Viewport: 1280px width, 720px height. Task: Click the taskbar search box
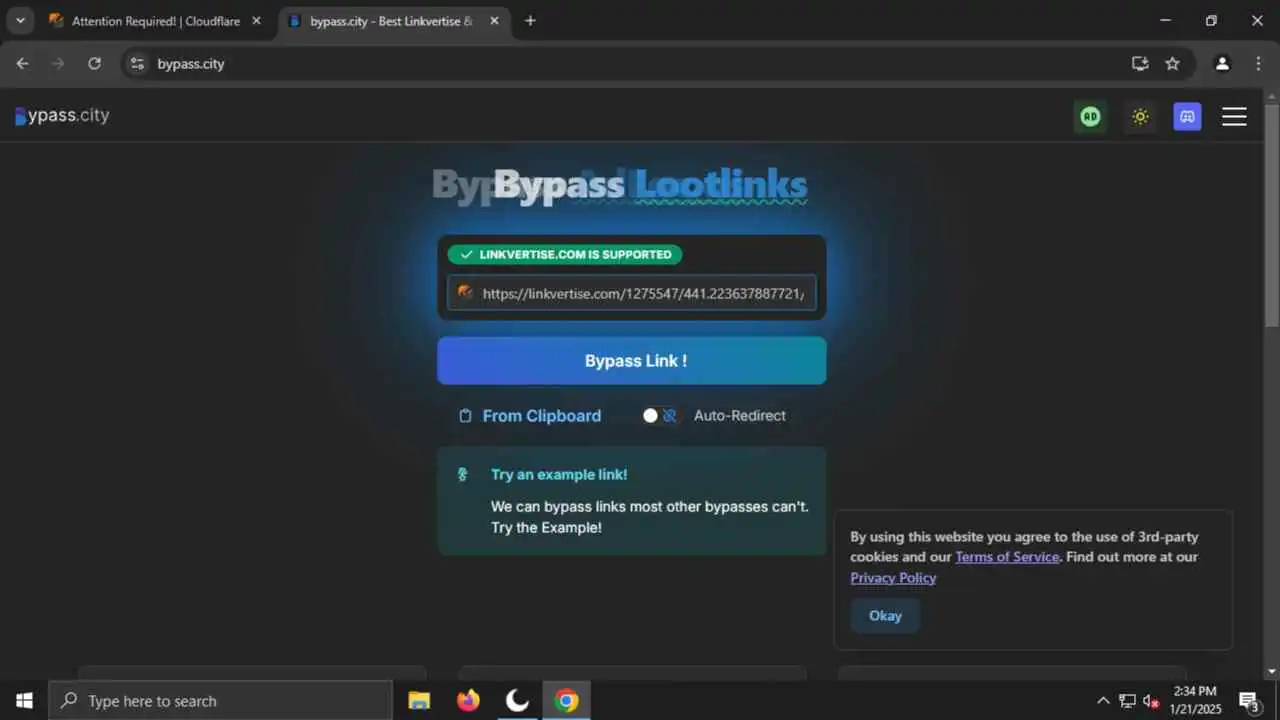point(220,701)
